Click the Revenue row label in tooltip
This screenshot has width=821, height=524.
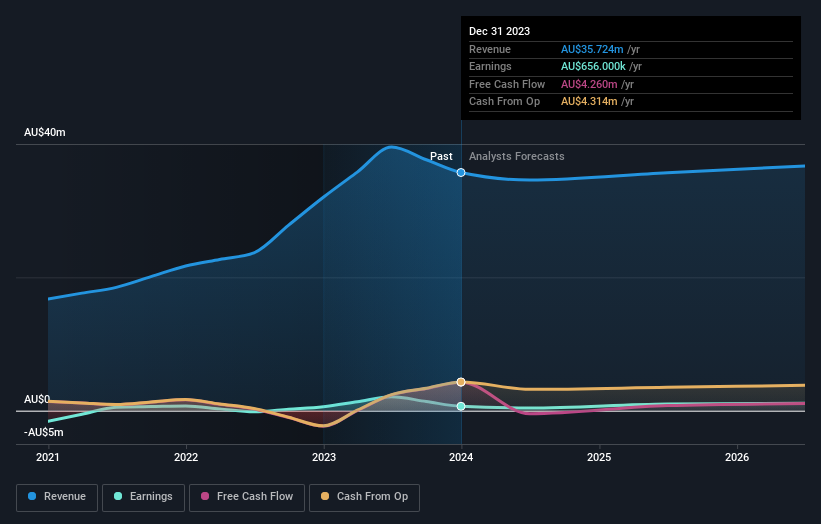pos(490,49)
